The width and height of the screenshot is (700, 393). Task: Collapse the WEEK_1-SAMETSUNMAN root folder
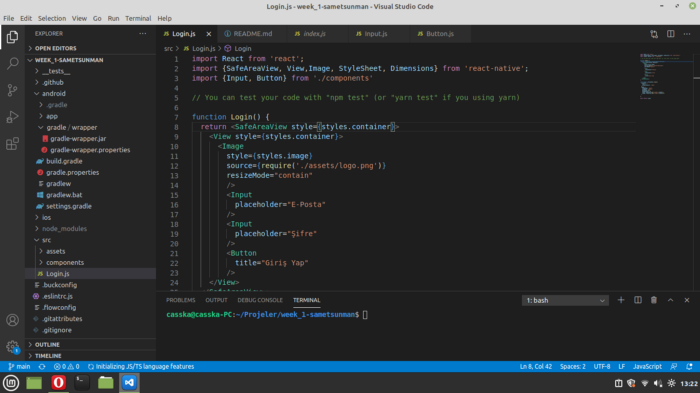(91, 60)
